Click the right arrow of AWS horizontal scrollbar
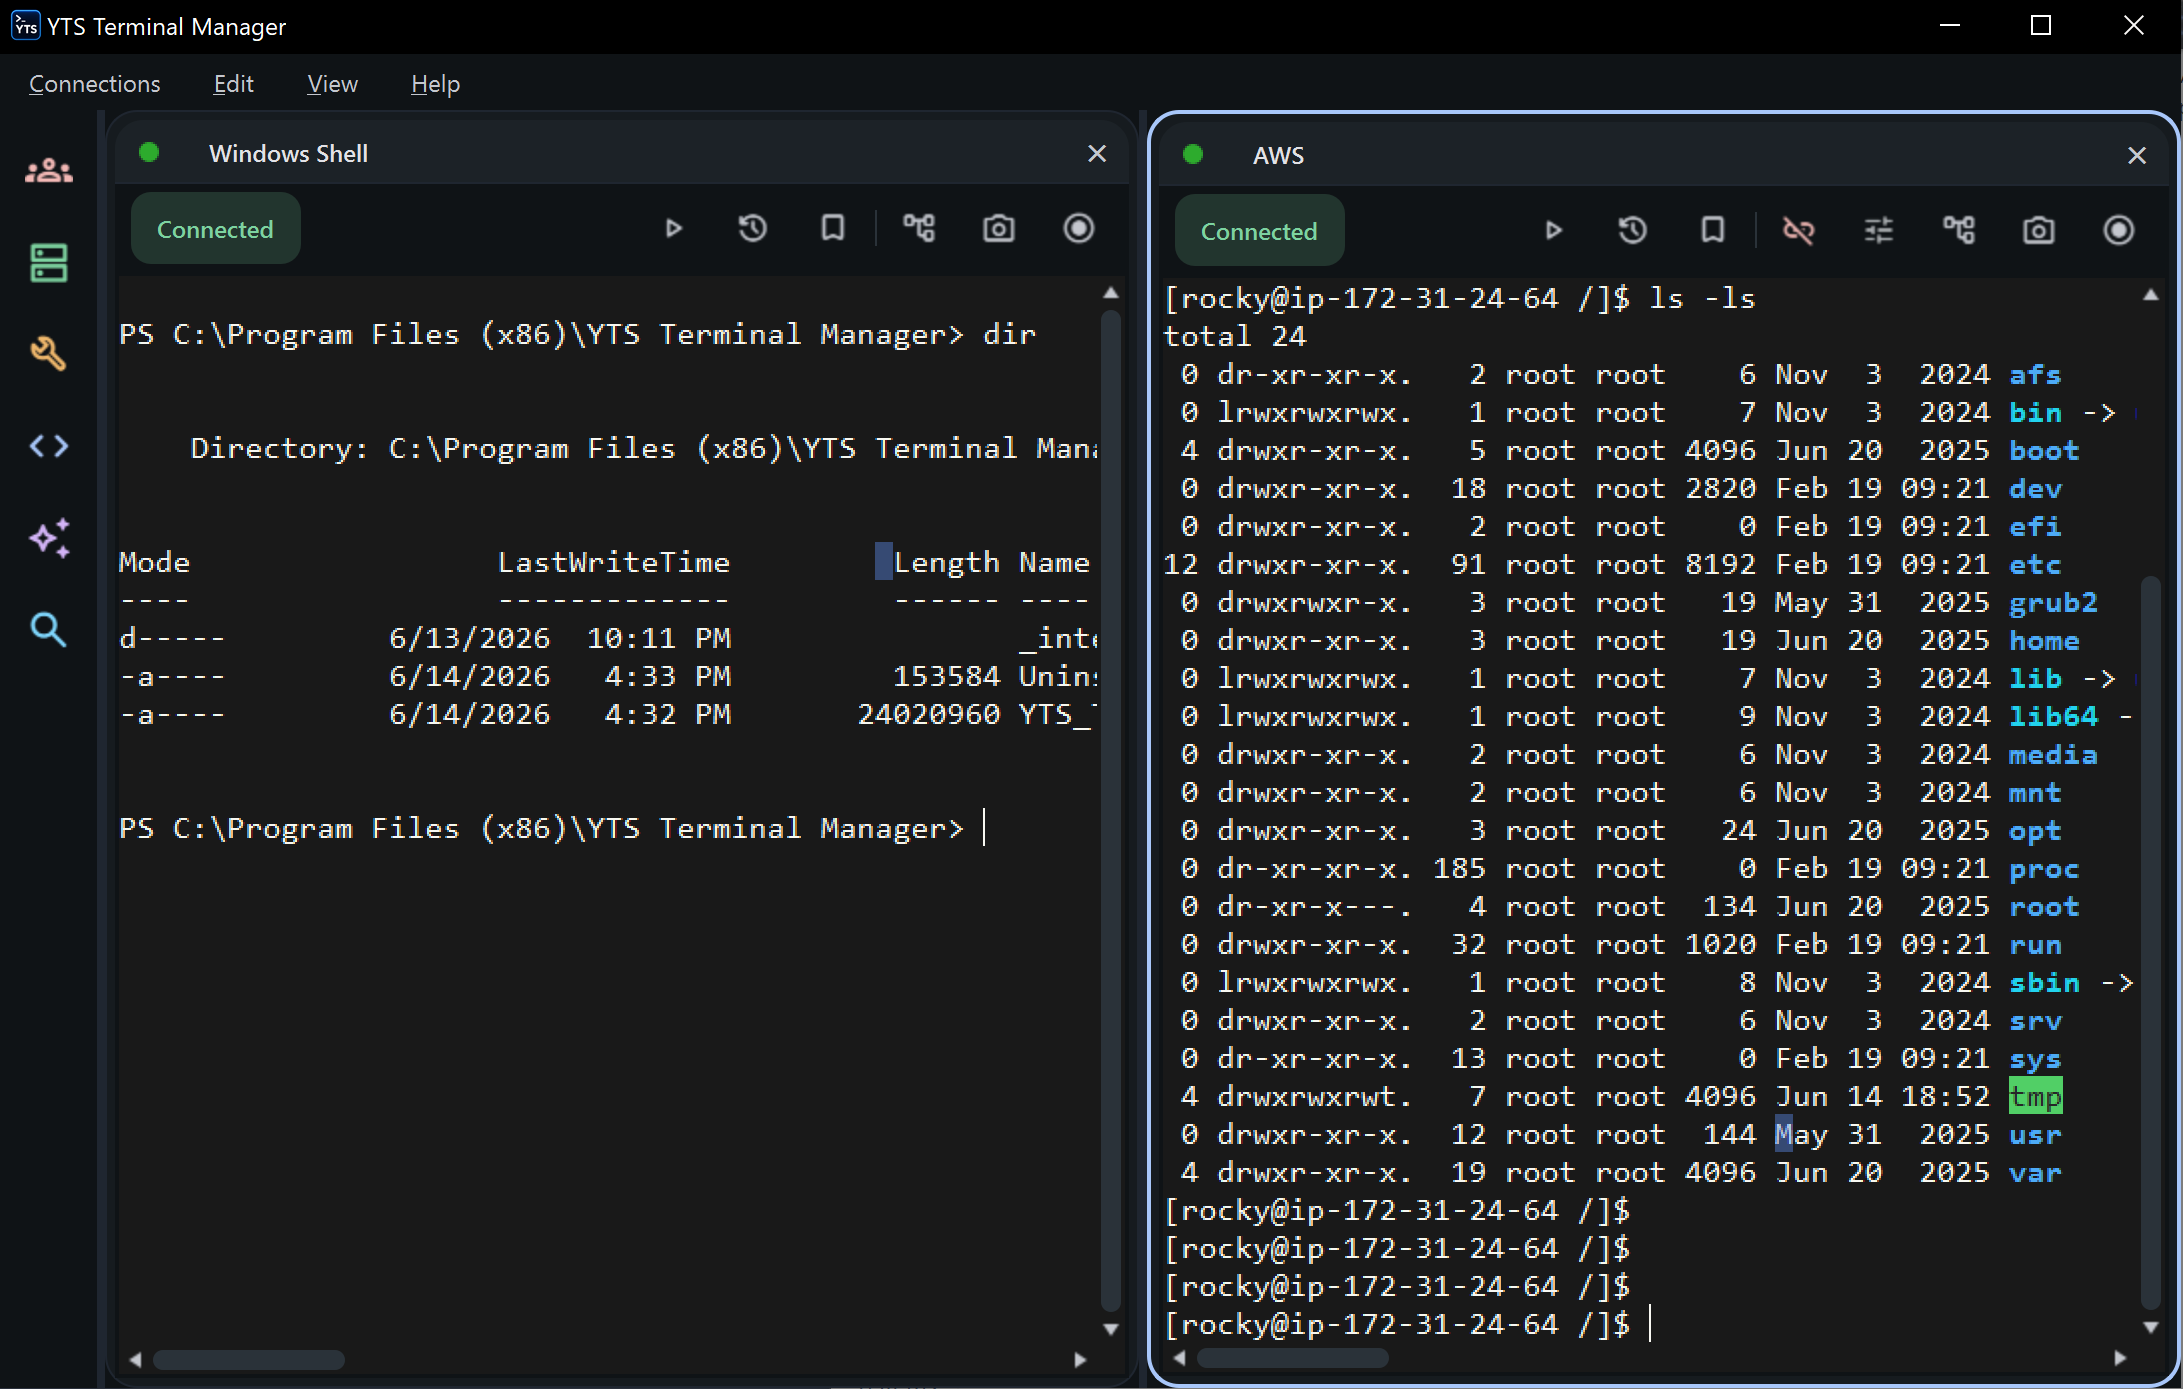Image resolution: width=2183 pixels, height=1389 pixels. click(x=2120, y=1357)
